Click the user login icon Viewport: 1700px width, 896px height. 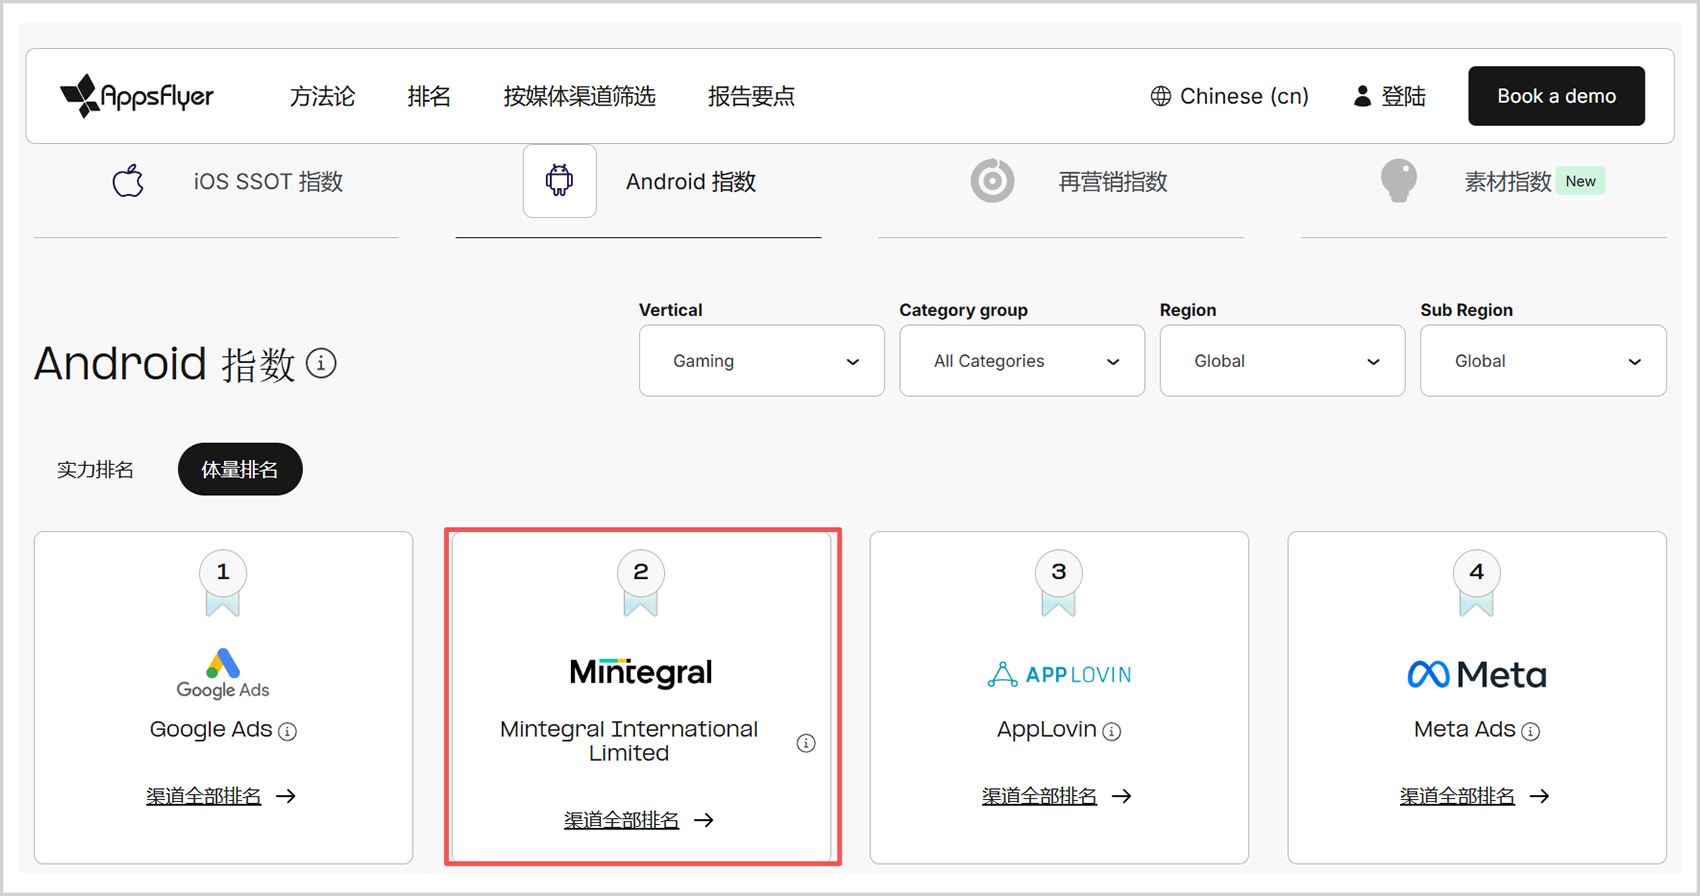click(1362, 96)
